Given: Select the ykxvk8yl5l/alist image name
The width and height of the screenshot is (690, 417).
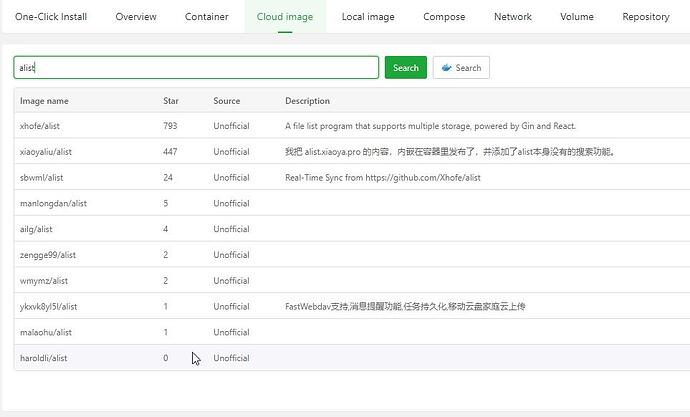Looking at the screenshot, I should (x=48, y=307).
